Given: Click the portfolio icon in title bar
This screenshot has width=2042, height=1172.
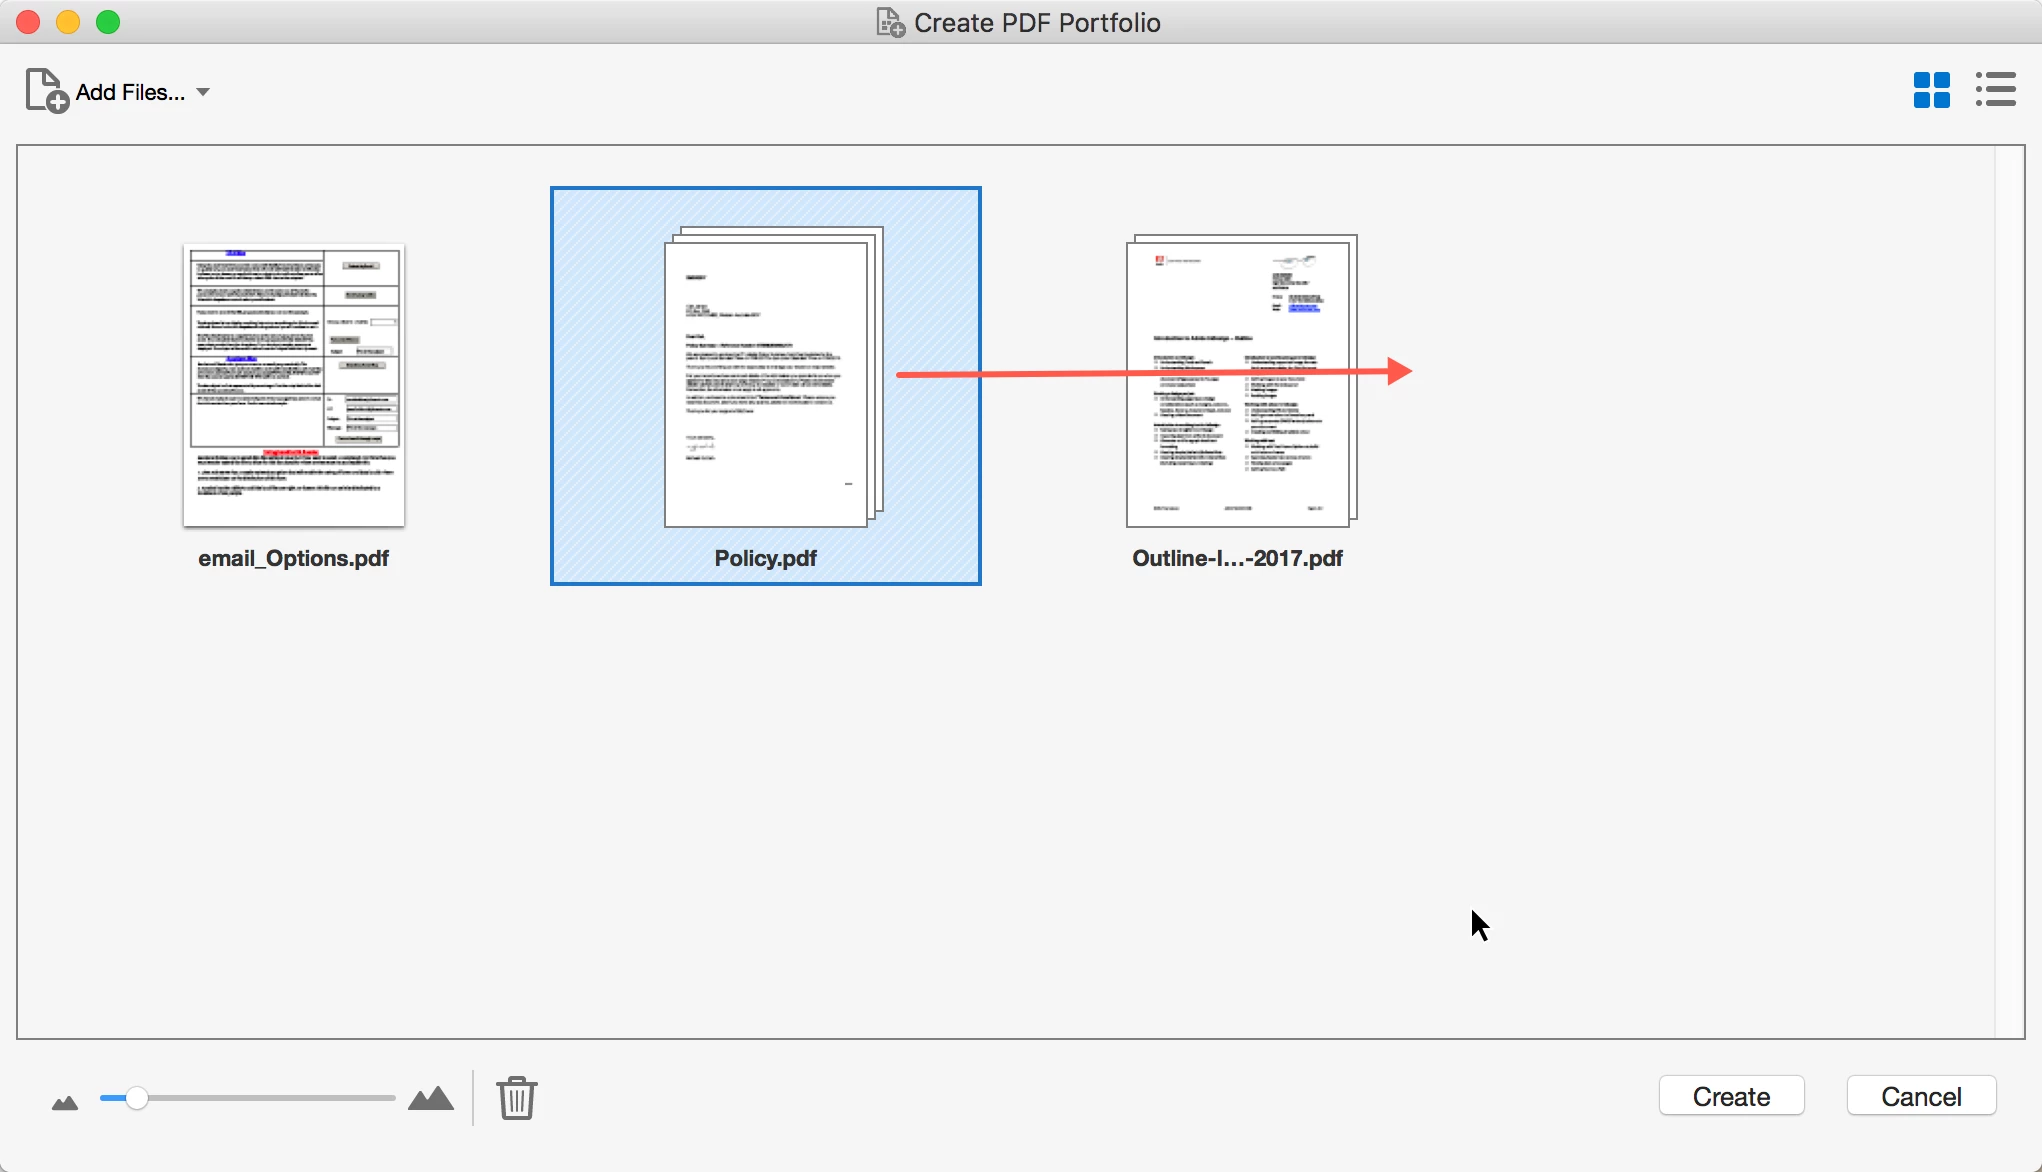Looking at the screenshot, I should 890,22.
